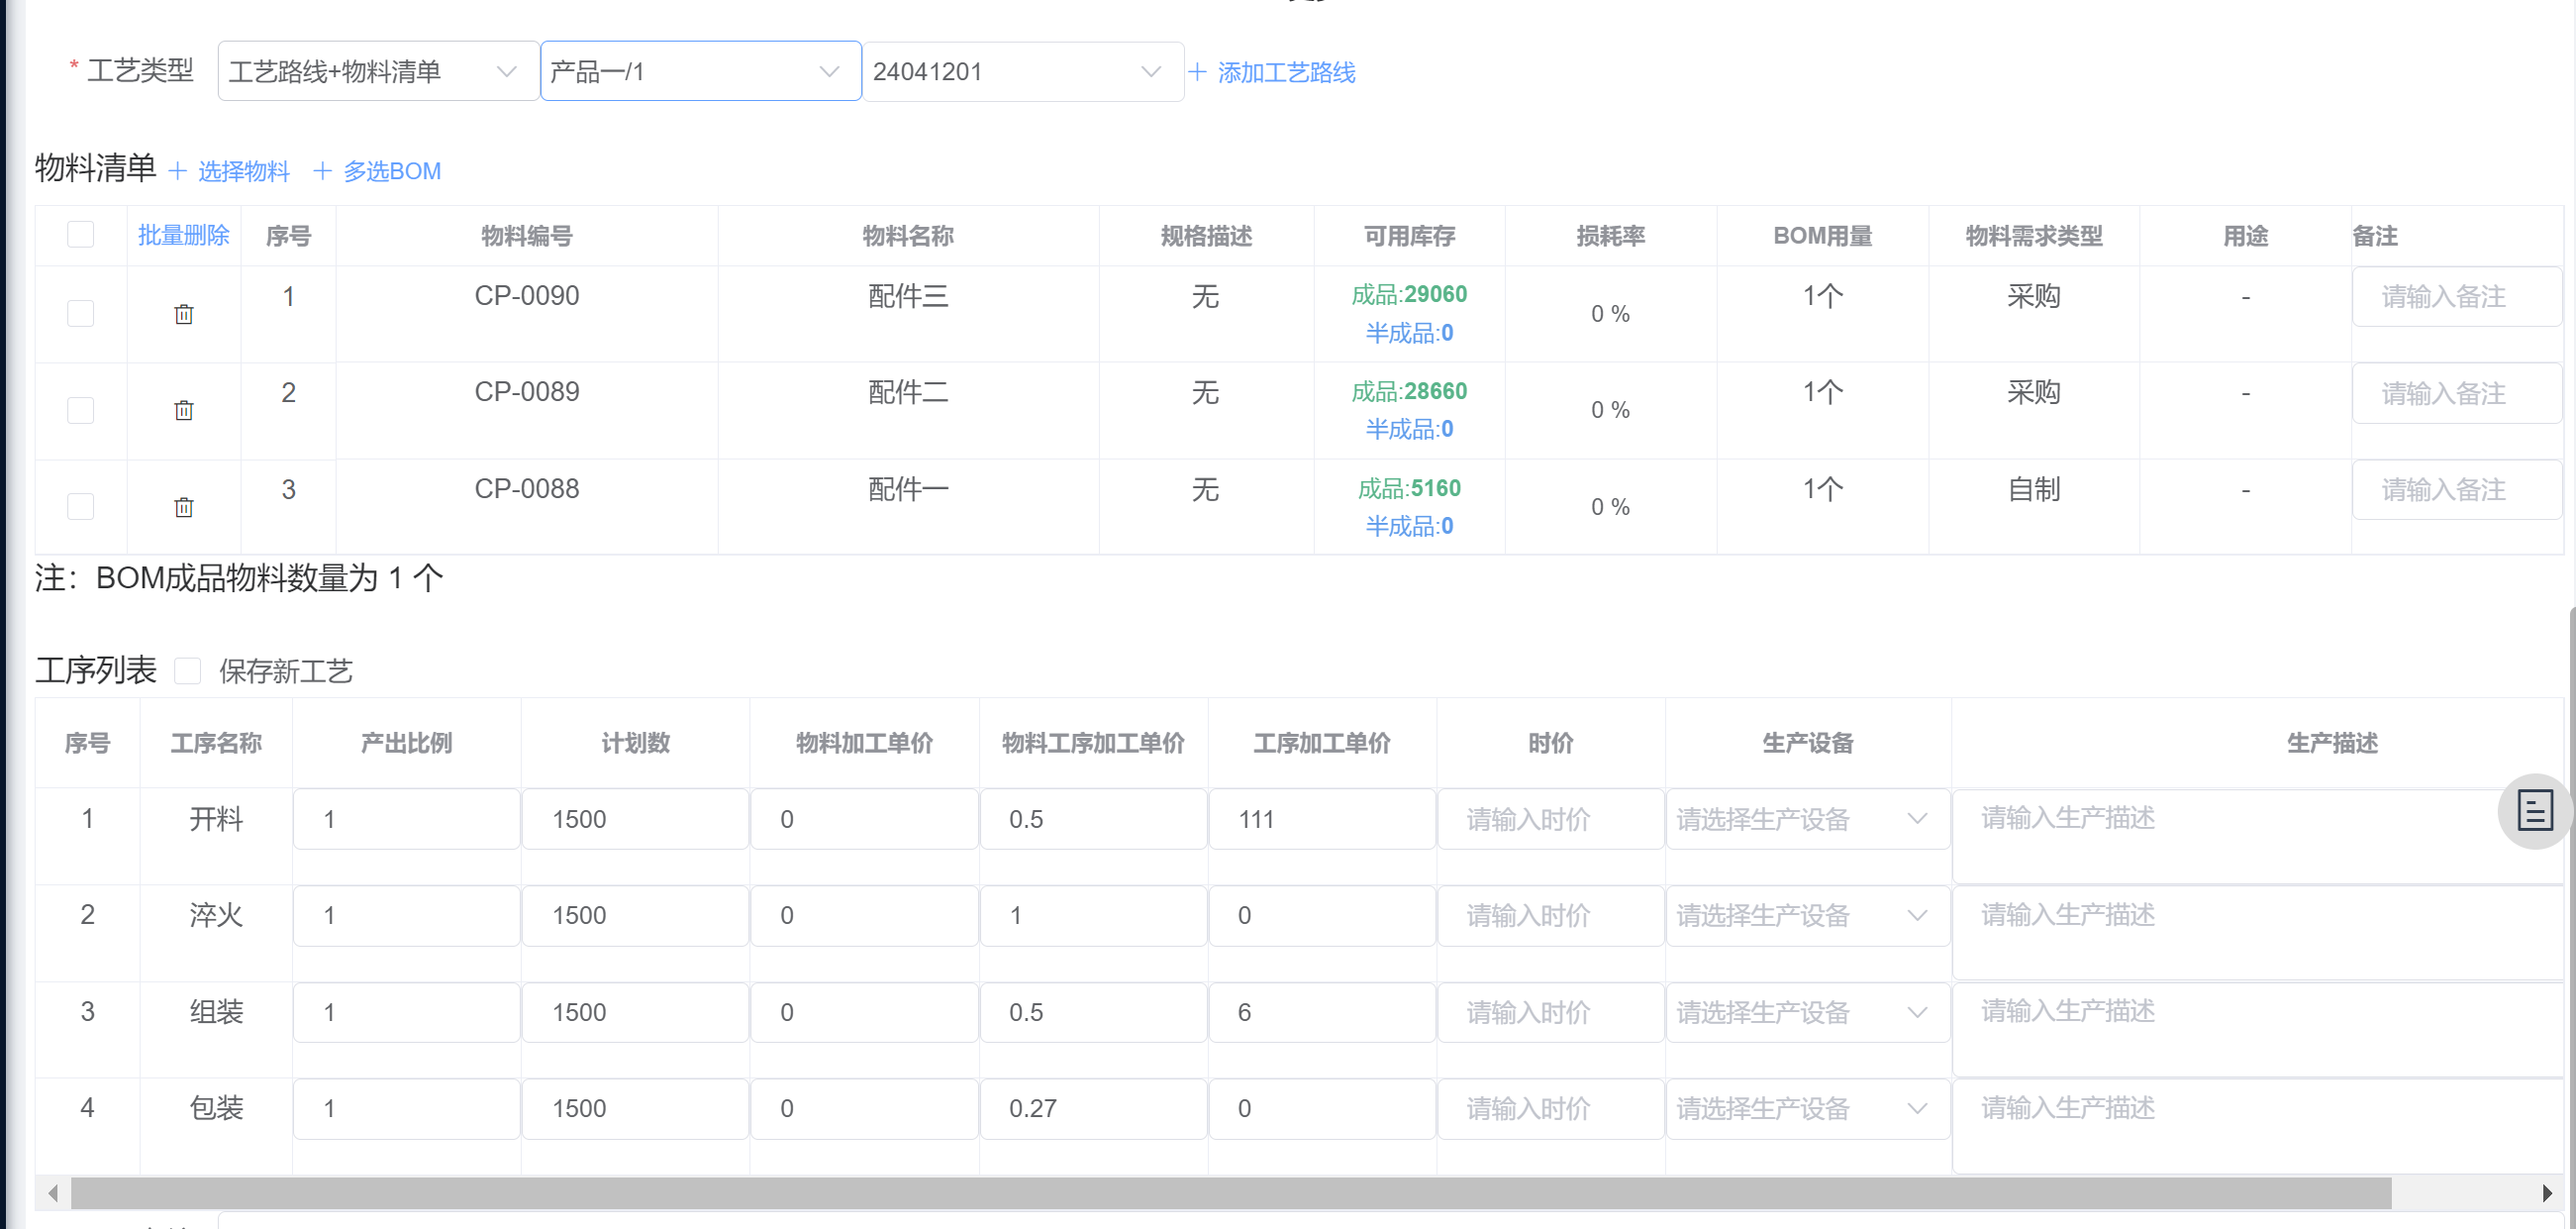2576x1229 pixels.
Task: Click 工序加工单价 field with 6 for 组装
Action: tap(1322, 1012)
